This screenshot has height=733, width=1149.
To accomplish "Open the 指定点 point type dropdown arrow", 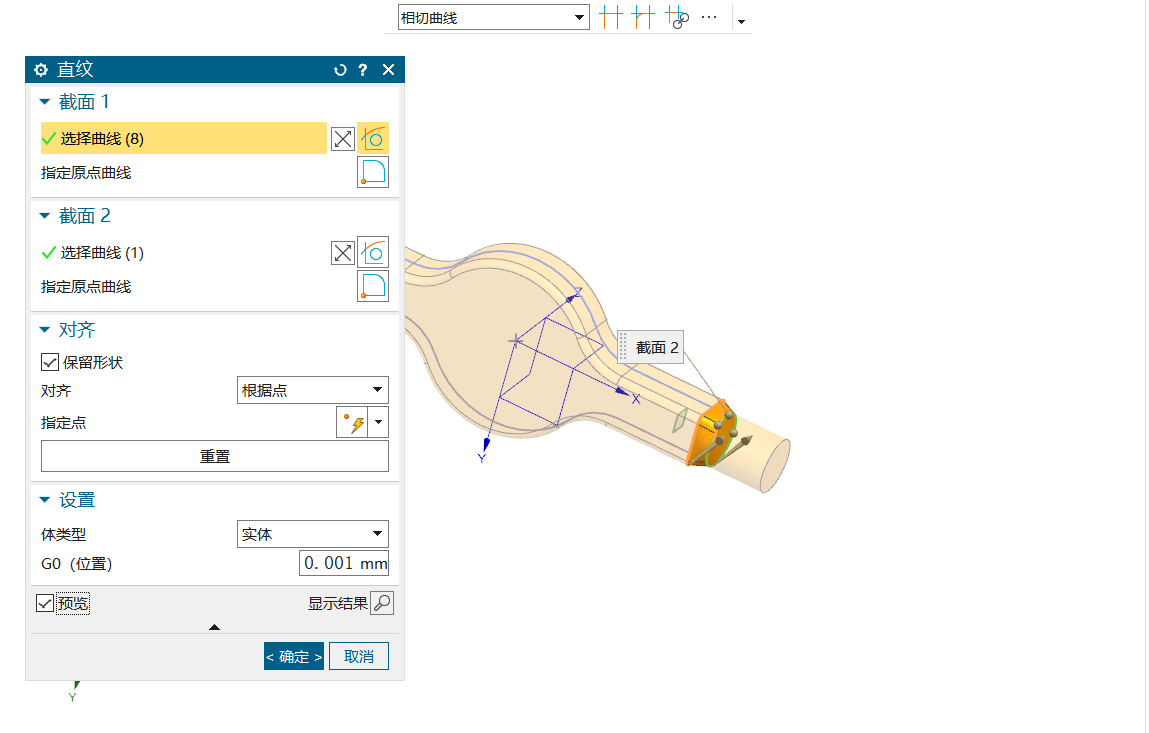I will pyautogui.click(x=379, y=422).
